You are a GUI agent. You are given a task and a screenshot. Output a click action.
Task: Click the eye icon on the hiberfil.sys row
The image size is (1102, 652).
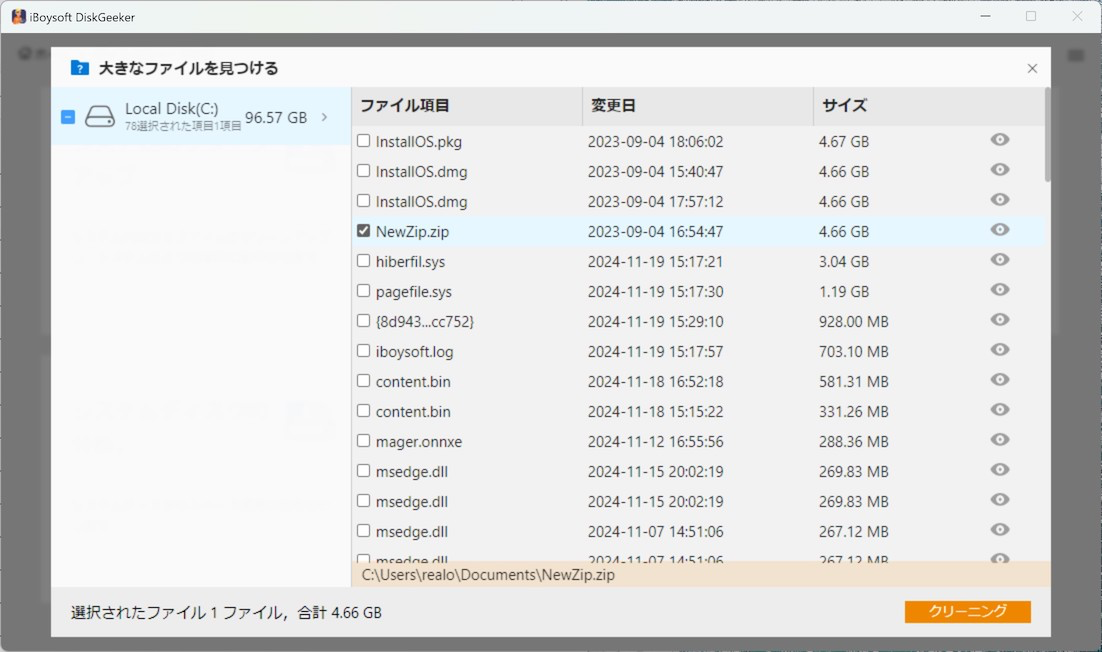[999, 260]
